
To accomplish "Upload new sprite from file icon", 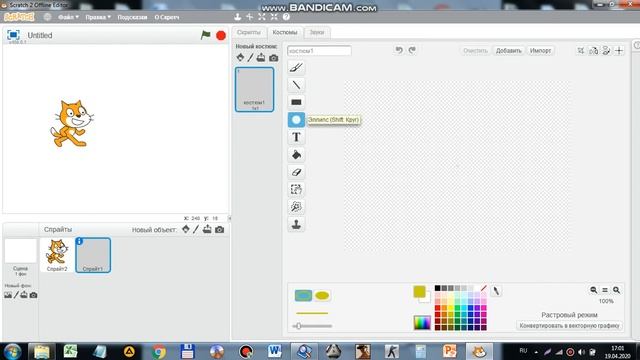I will click(x=207, y=229).
